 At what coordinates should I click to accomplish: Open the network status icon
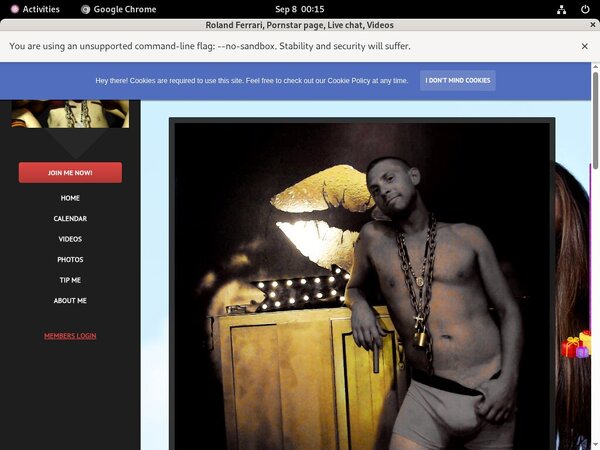(x=562, y=9)
